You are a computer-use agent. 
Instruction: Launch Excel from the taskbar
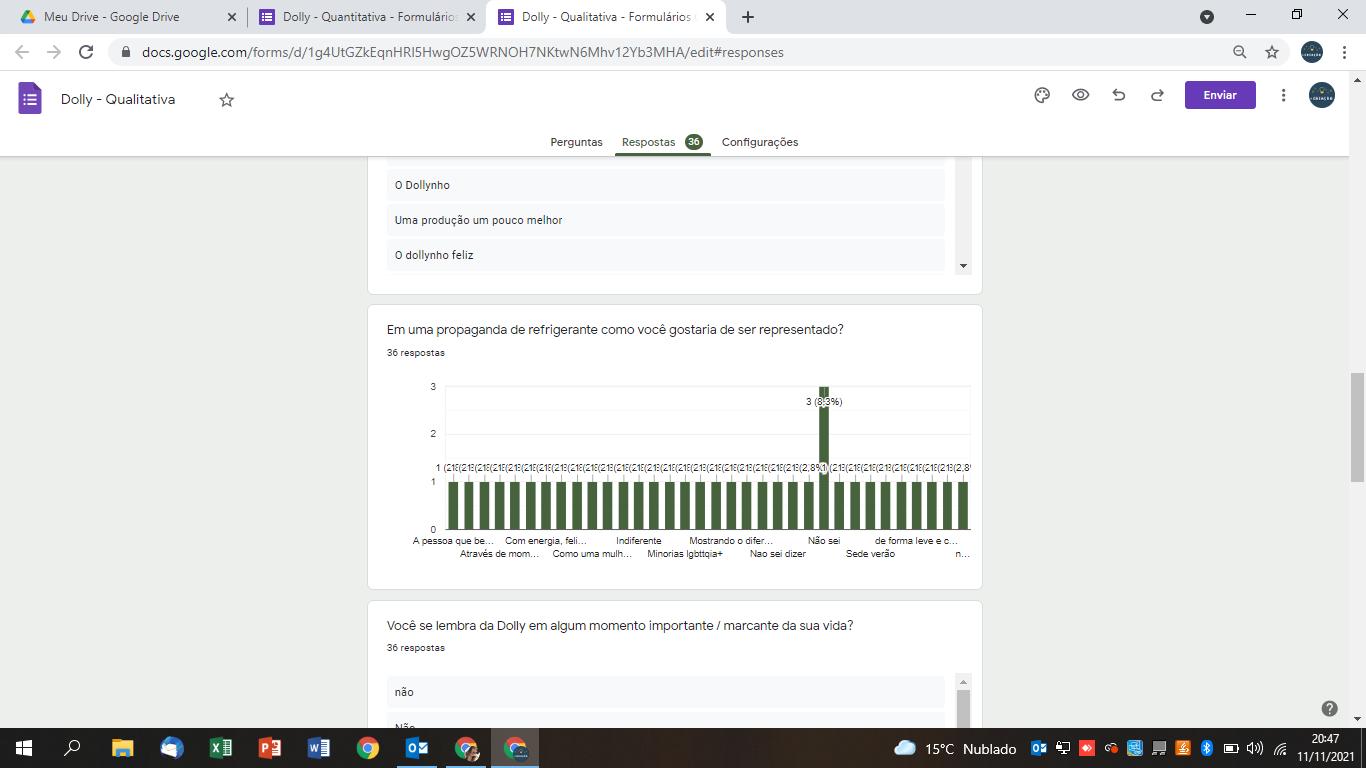click(x=220, y=748)
